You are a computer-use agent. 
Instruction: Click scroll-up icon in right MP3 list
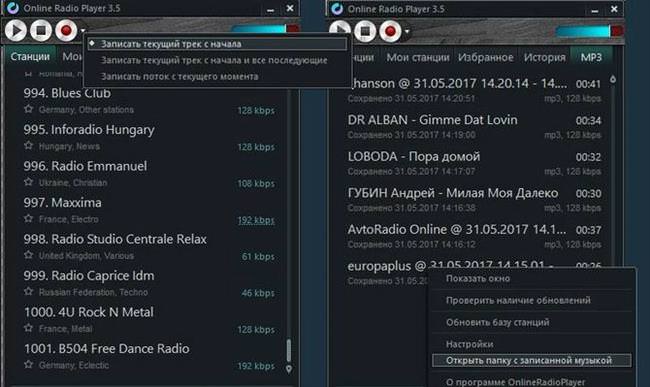click(x=613, y=79)
